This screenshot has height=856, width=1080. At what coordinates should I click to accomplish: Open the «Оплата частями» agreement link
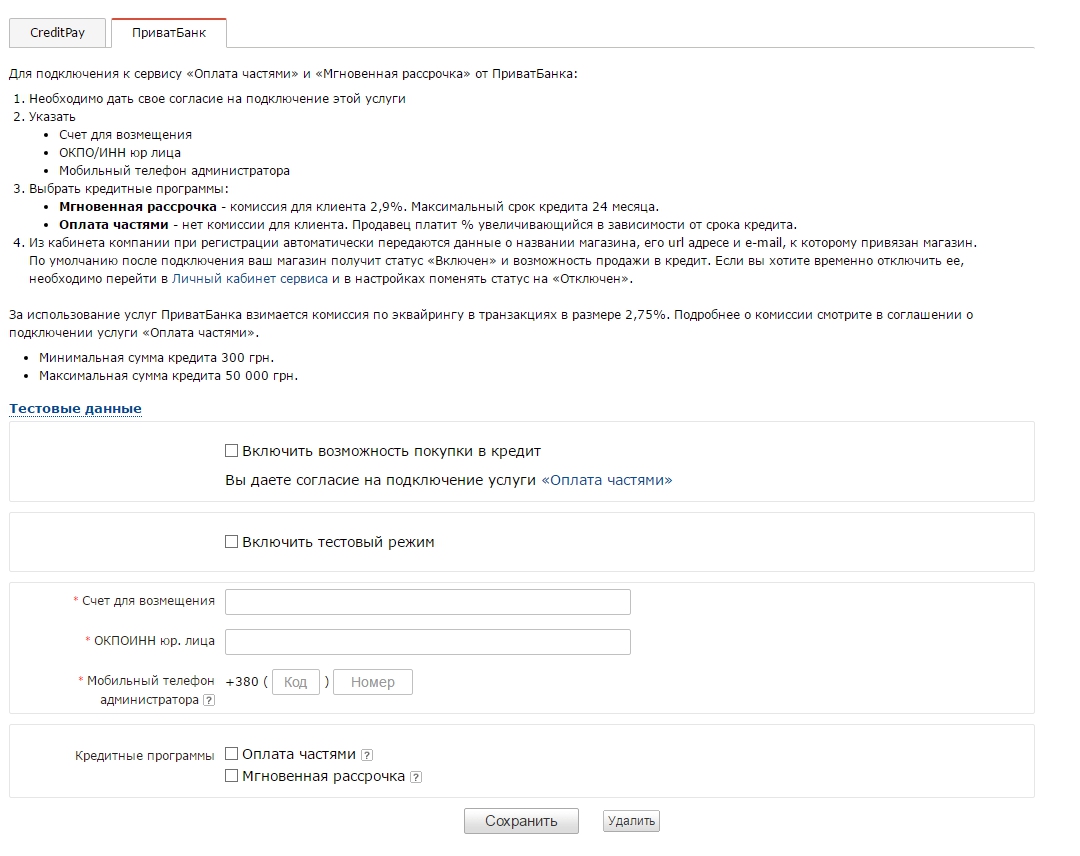point(606,480)
